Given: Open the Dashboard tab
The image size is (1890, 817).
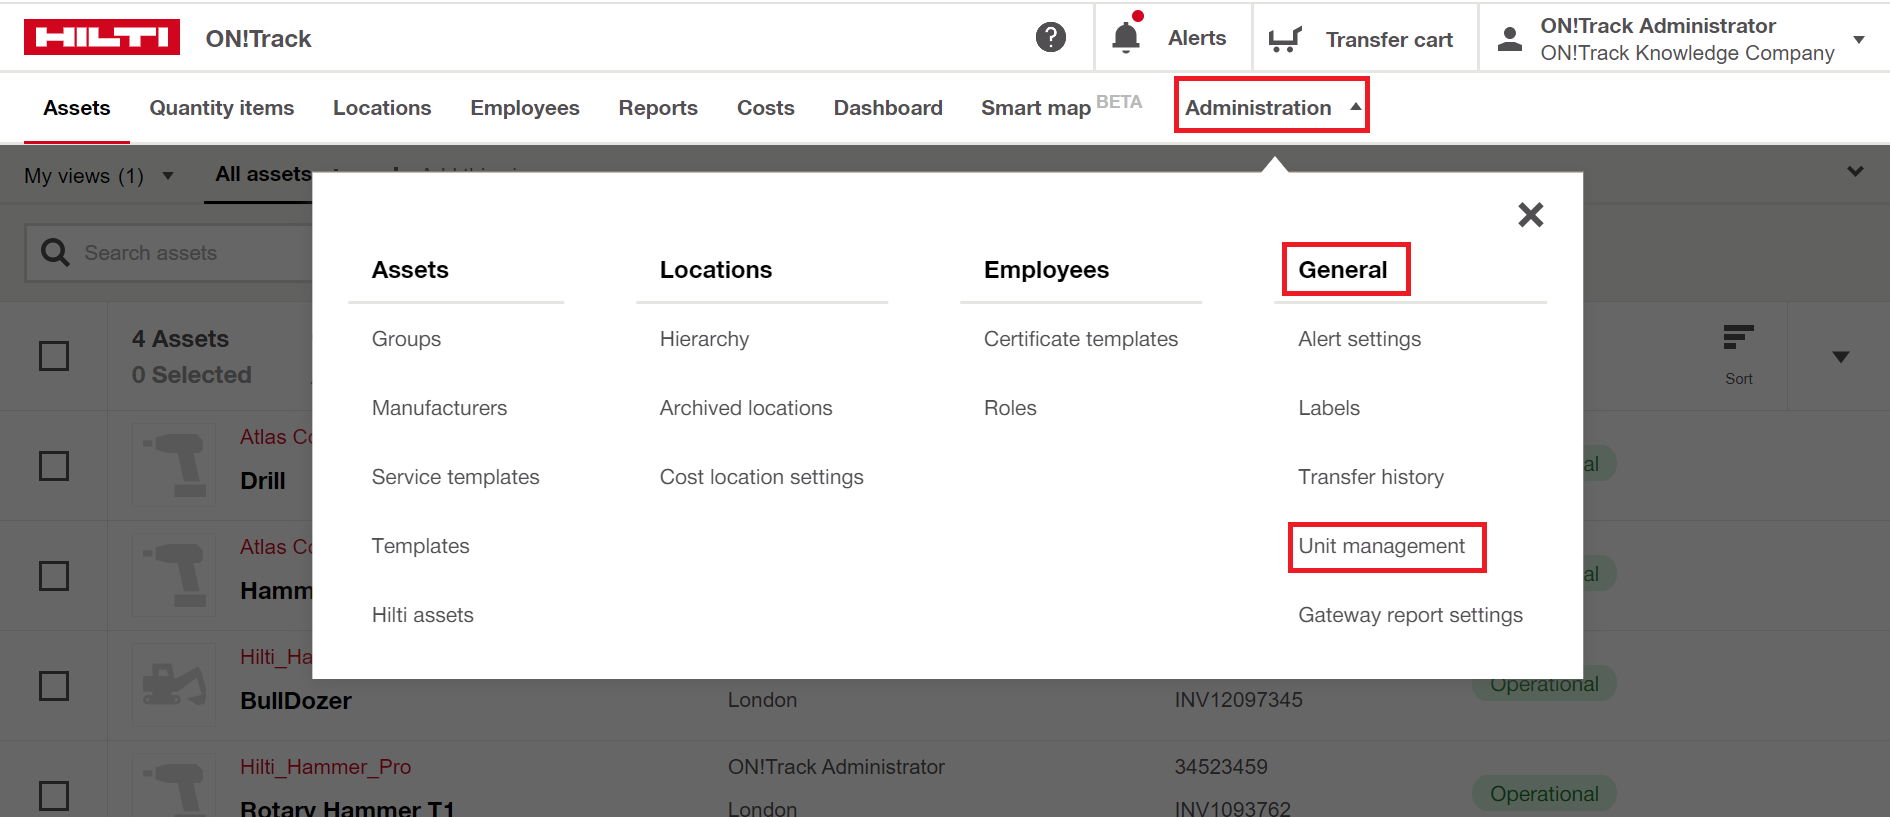Looking at the screenshot, I should 888,108.
